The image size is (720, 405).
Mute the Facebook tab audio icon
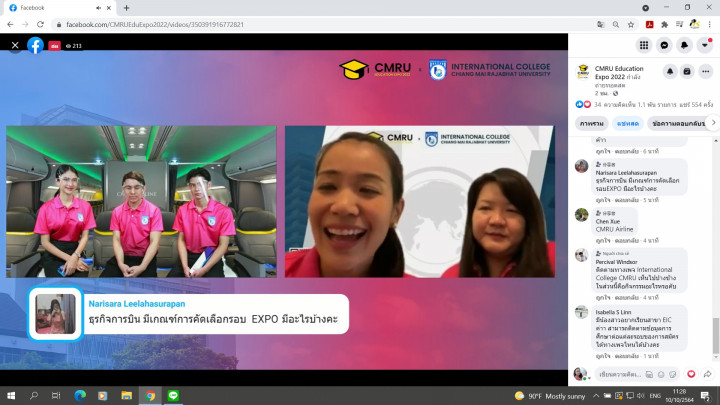click(x=98, y=8)
